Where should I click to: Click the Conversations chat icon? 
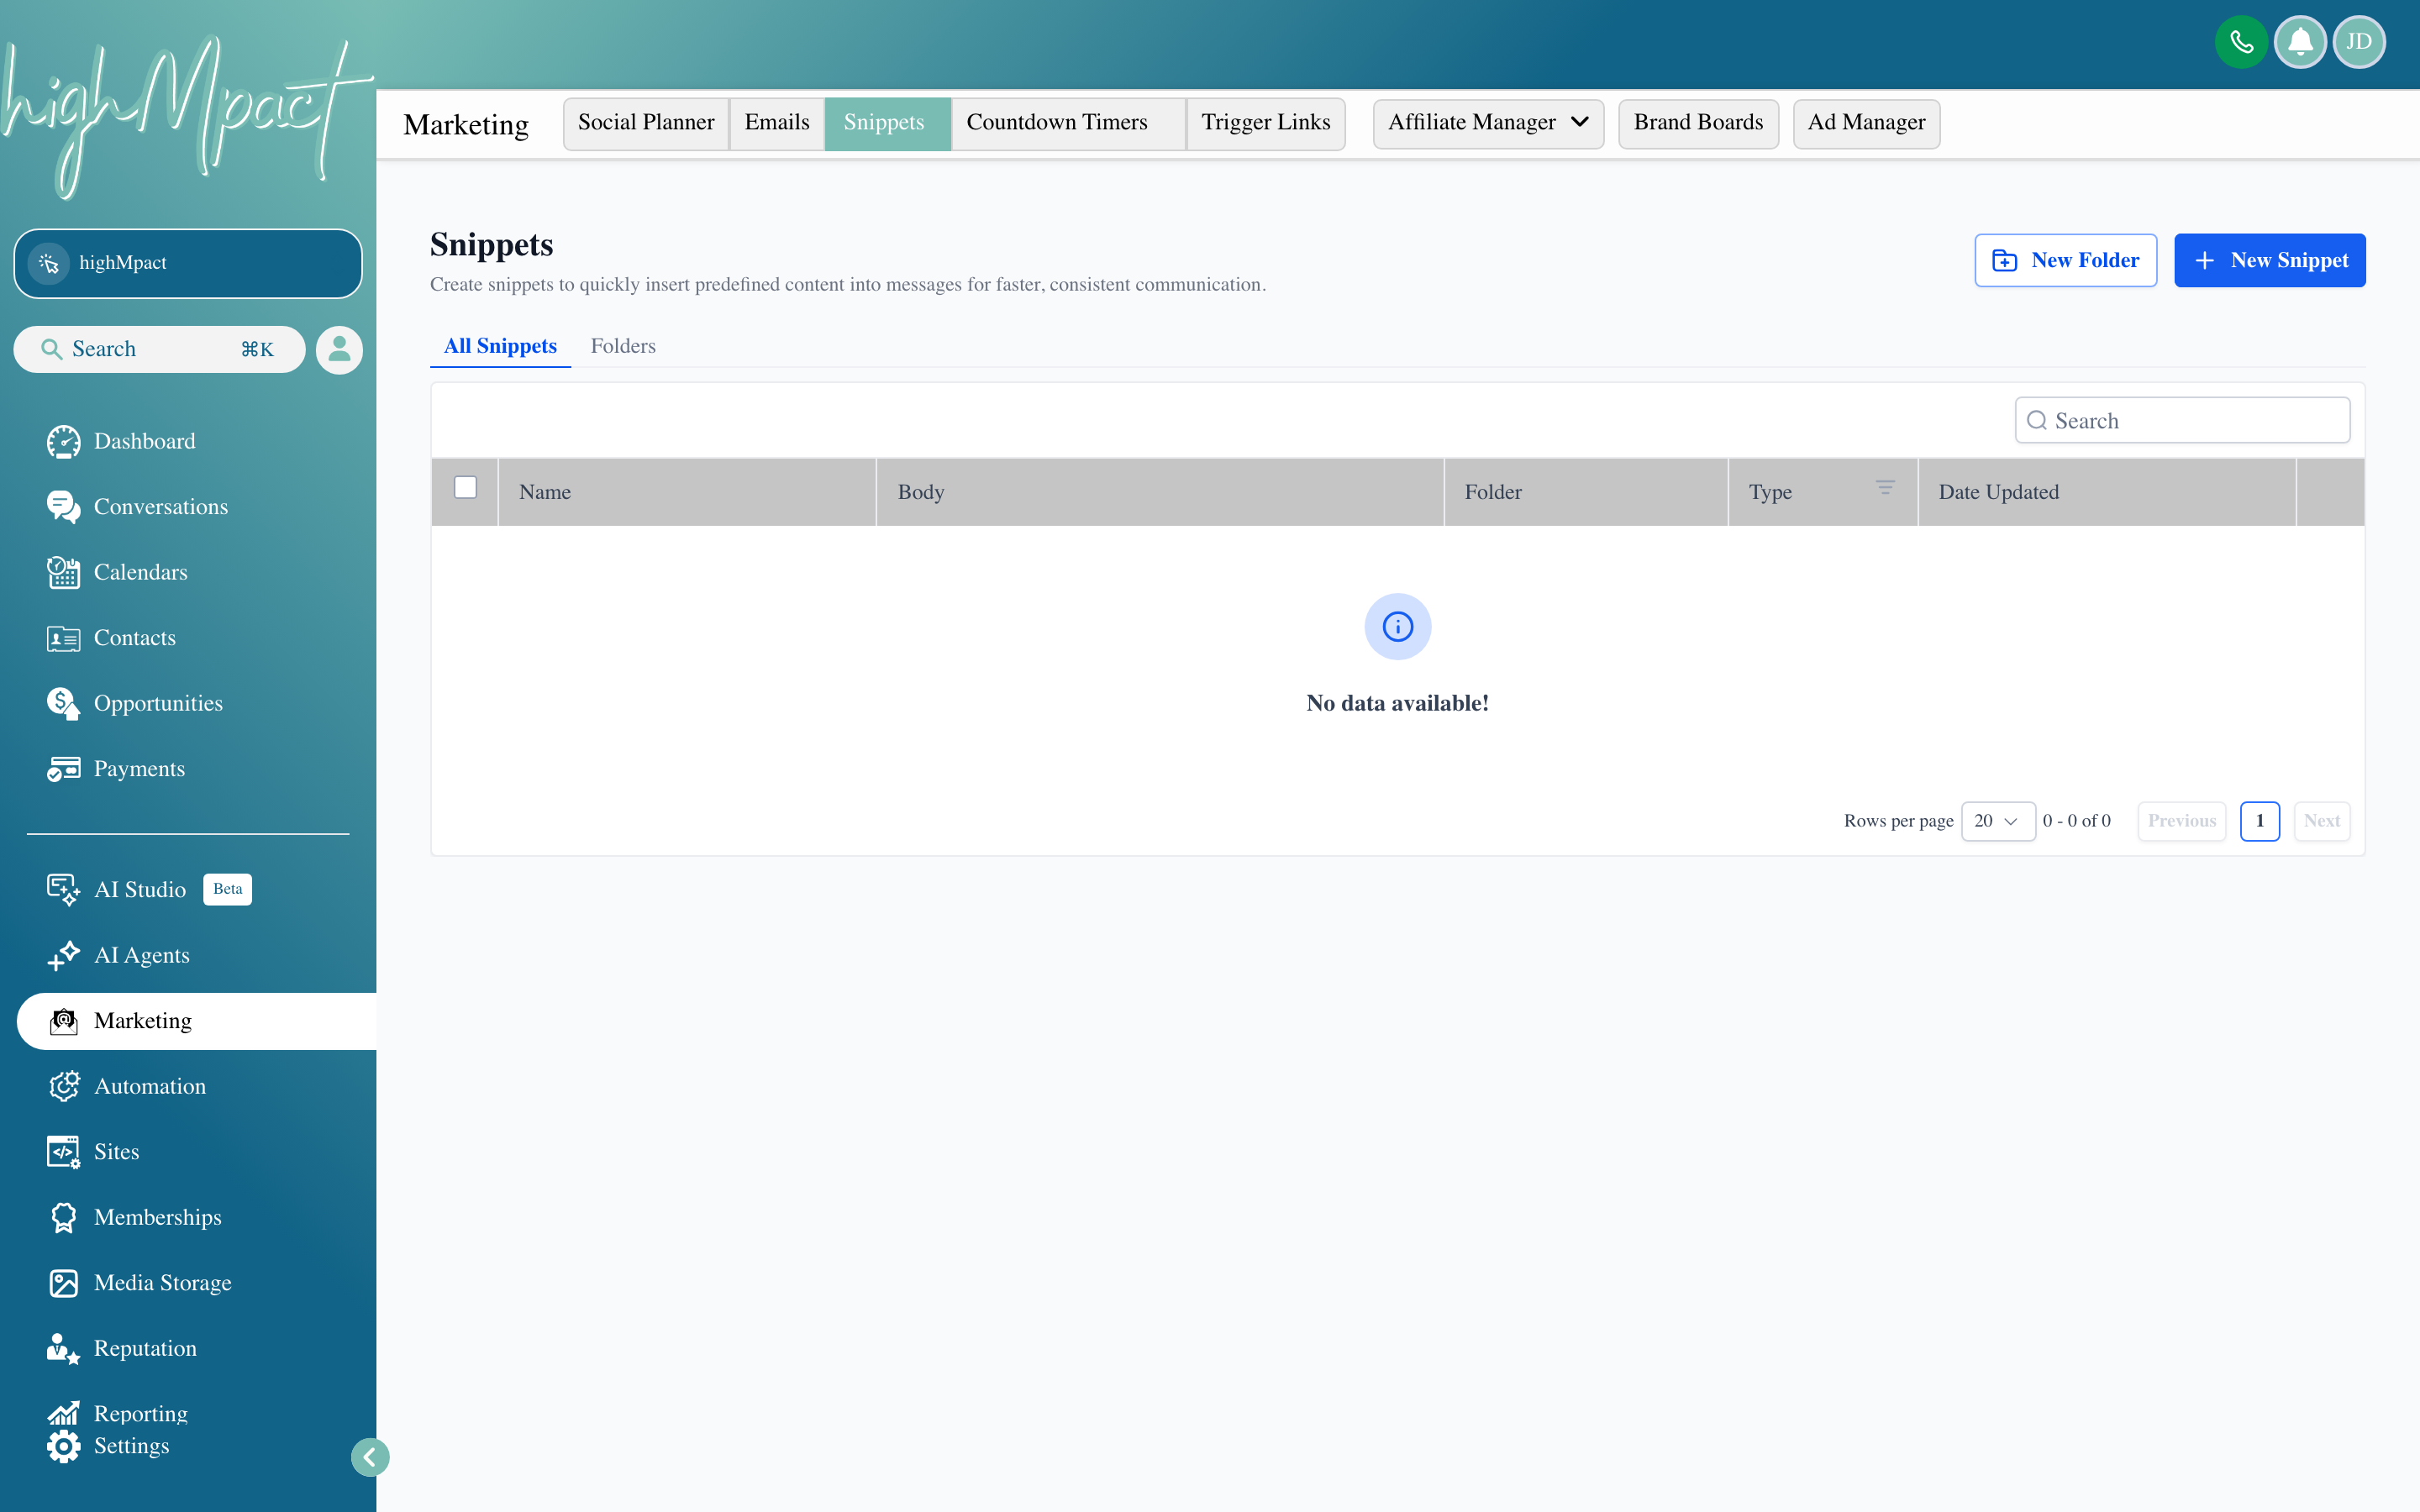tap(63, 507)
